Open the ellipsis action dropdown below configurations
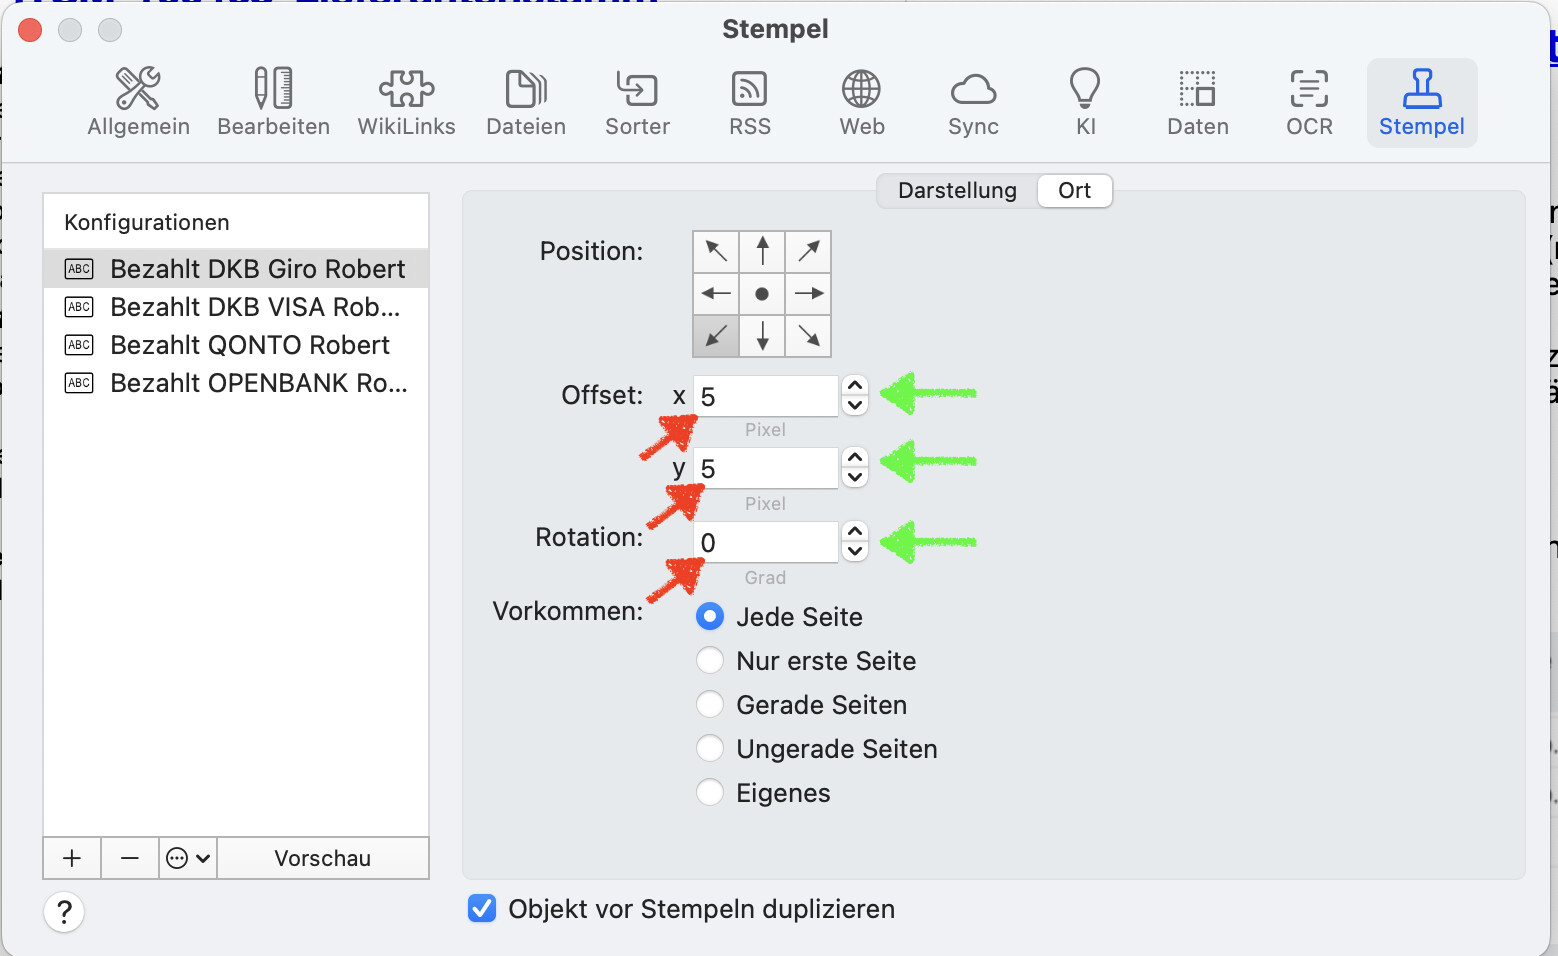The width and height of the screenshot is (1558, 956). tap(188, 858)
